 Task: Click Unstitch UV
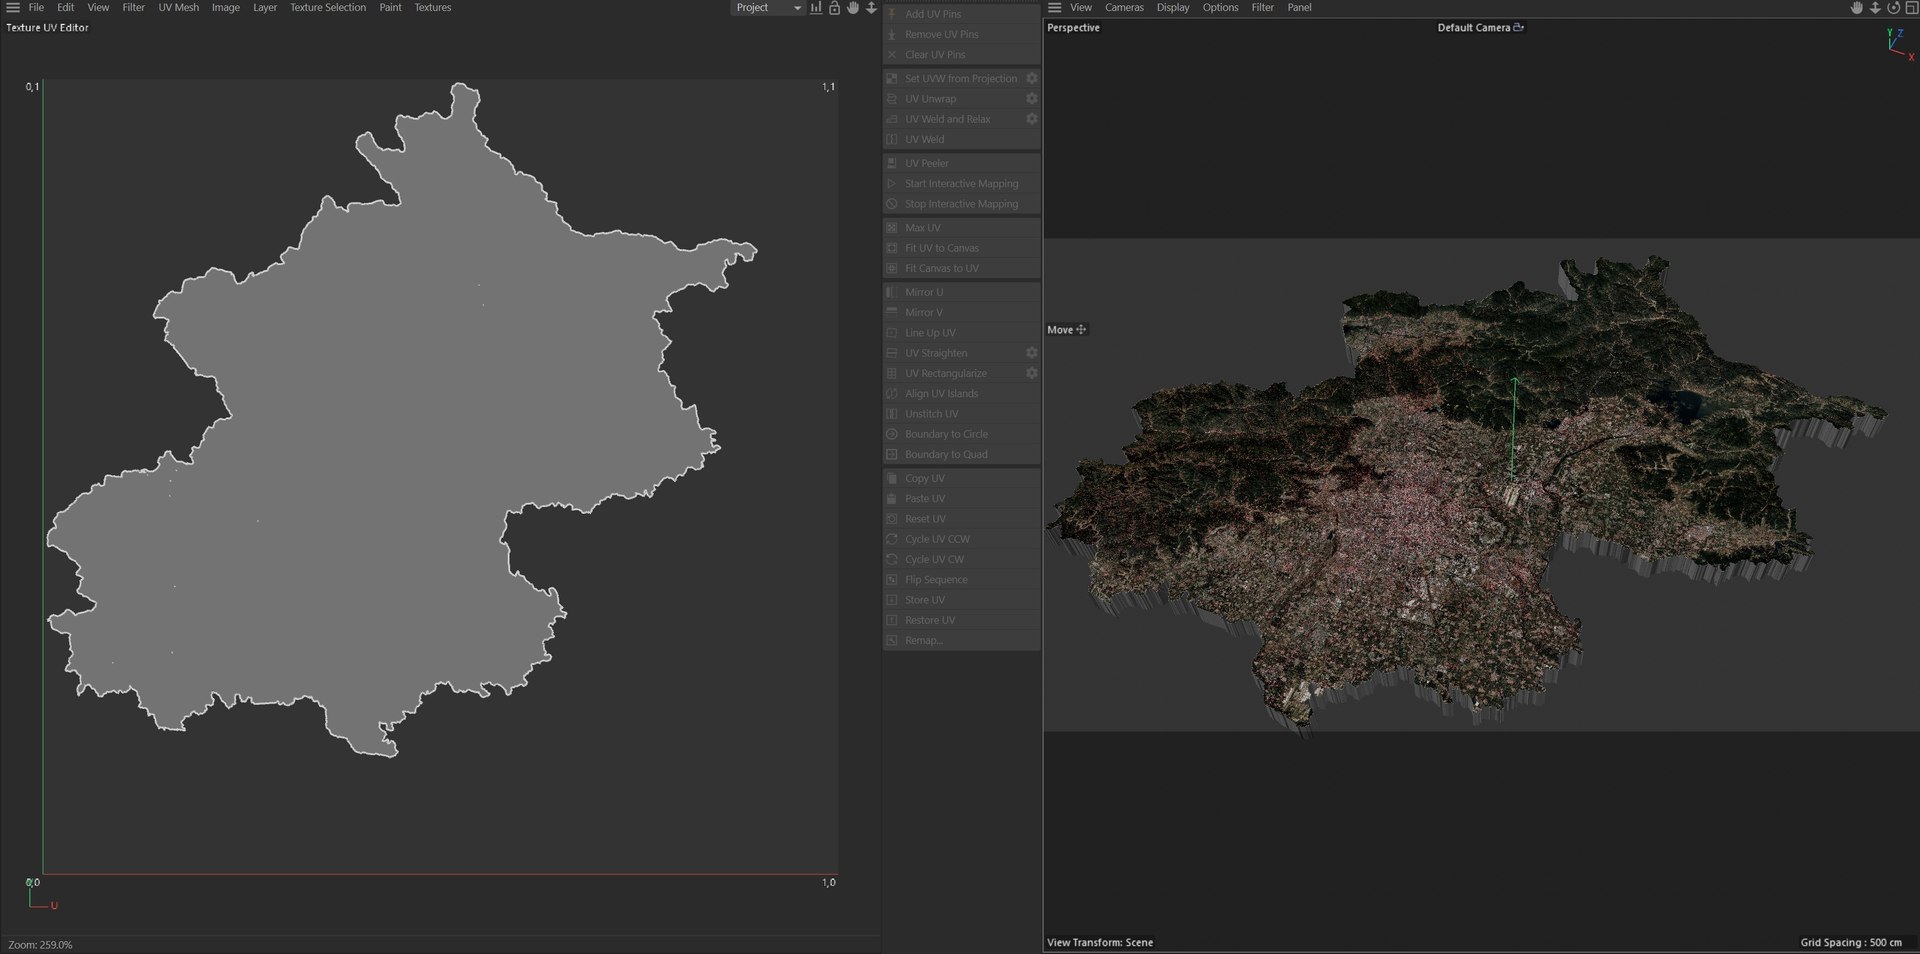point(961,414)
